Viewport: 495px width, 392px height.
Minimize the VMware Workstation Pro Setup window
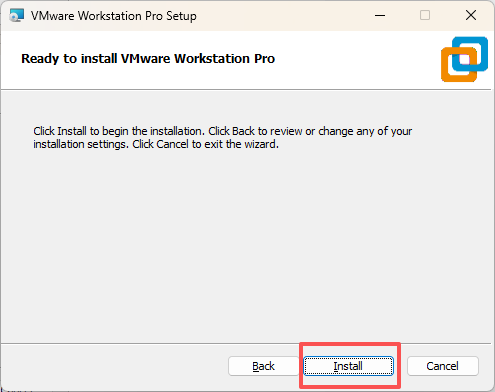(x=380, y=15)
